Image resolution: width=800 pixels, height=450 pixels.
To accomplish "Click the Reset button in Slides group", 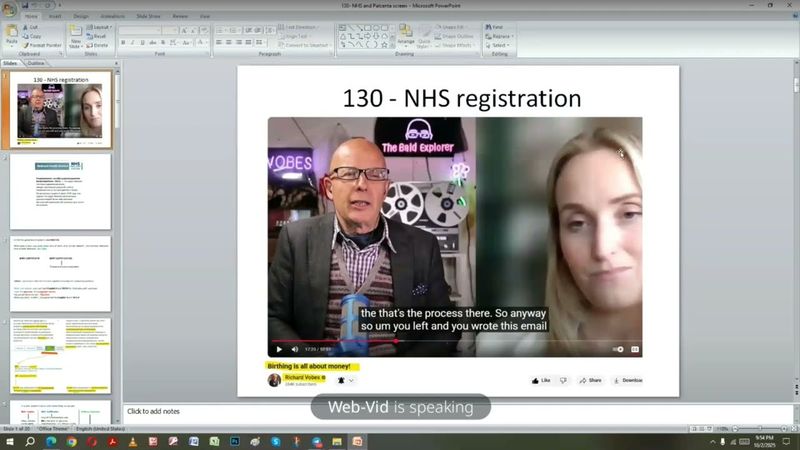I will [x=99, y=36].
